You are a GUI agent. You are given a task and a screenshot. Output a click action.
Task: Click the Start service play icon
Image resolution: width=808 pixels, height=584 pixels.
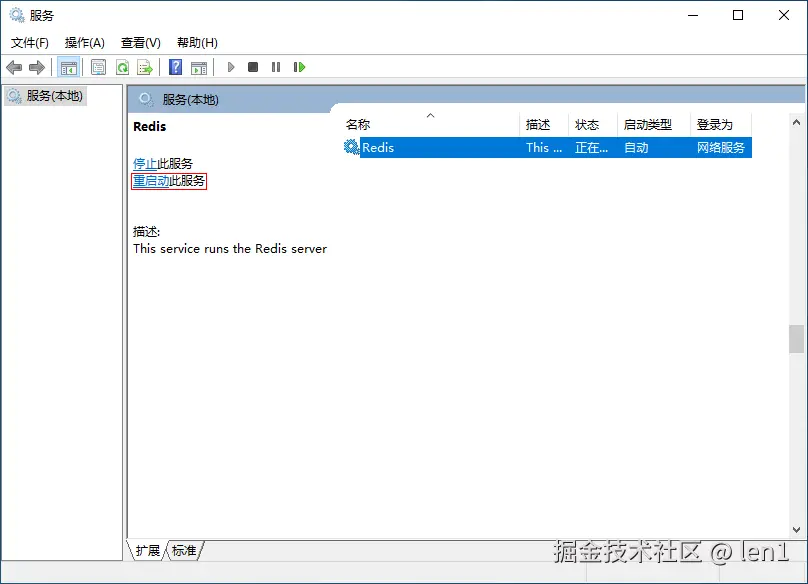pos(231,67)
